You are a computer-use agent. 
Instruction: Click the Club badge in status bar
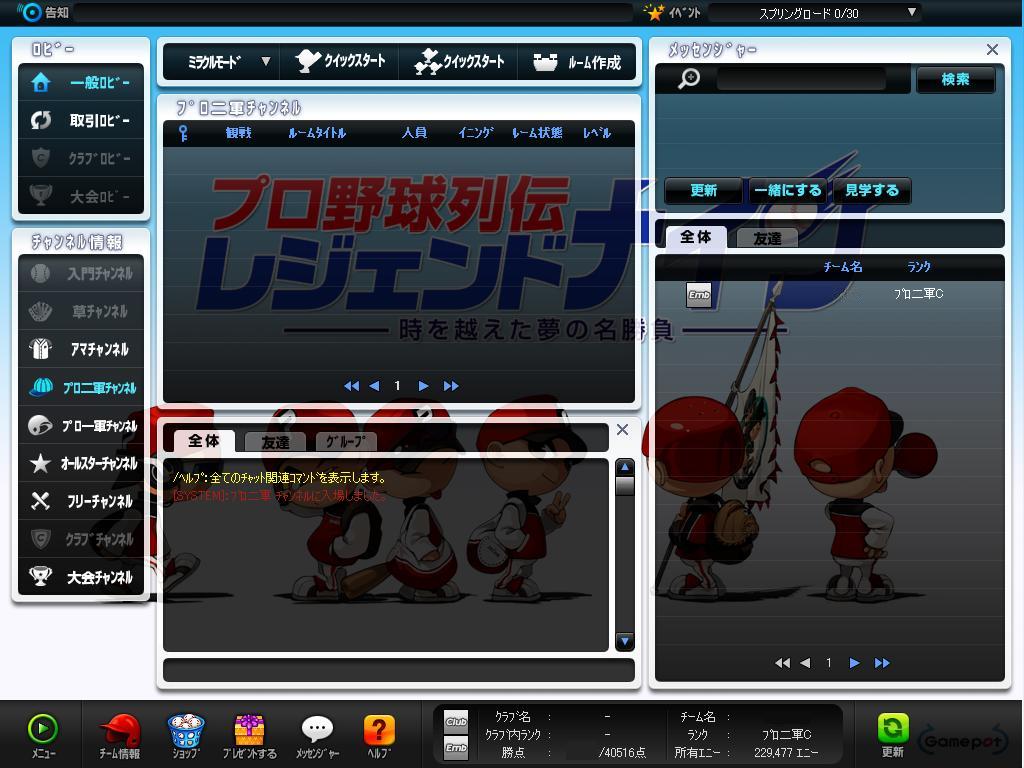(456, 722)
